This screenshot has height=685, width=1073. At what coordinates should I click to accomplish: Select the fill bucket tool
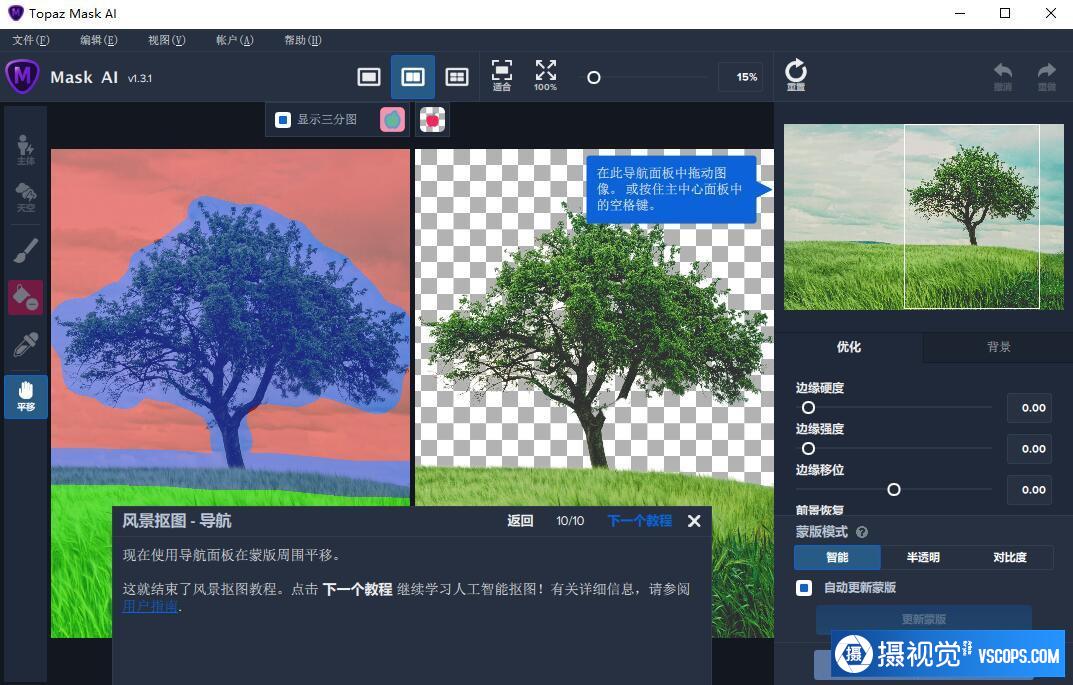pos(25,298)
